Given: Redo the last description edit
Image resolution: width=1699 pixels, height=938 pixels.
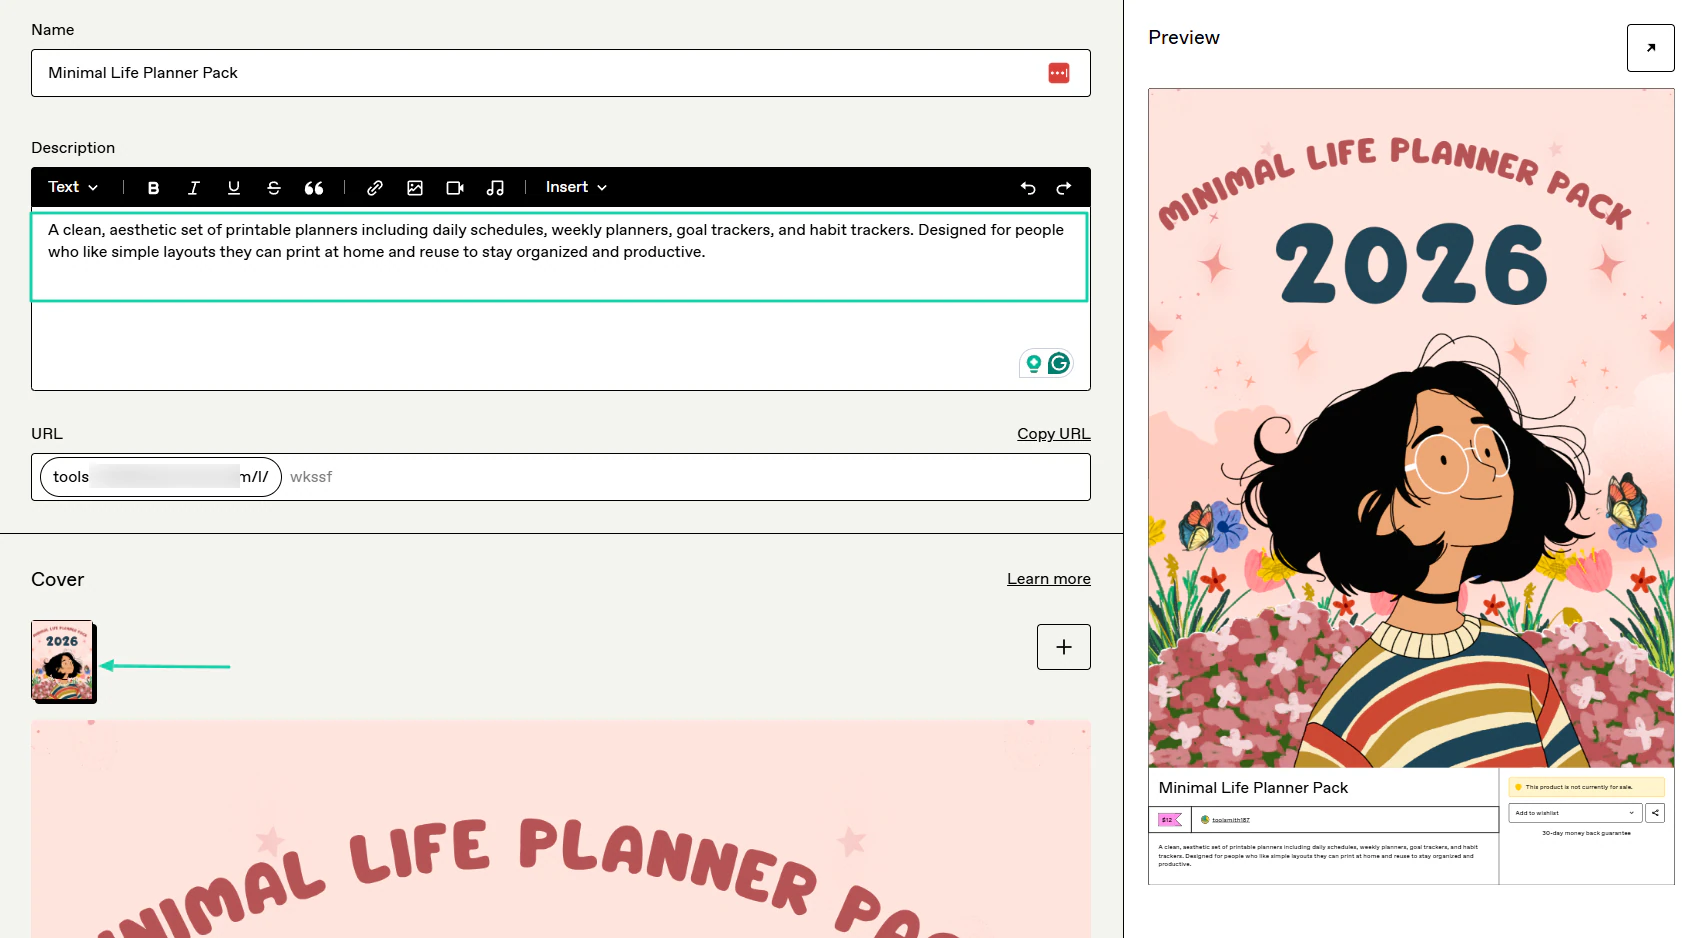Looking at the screenshot, I should pos(1064,188).
